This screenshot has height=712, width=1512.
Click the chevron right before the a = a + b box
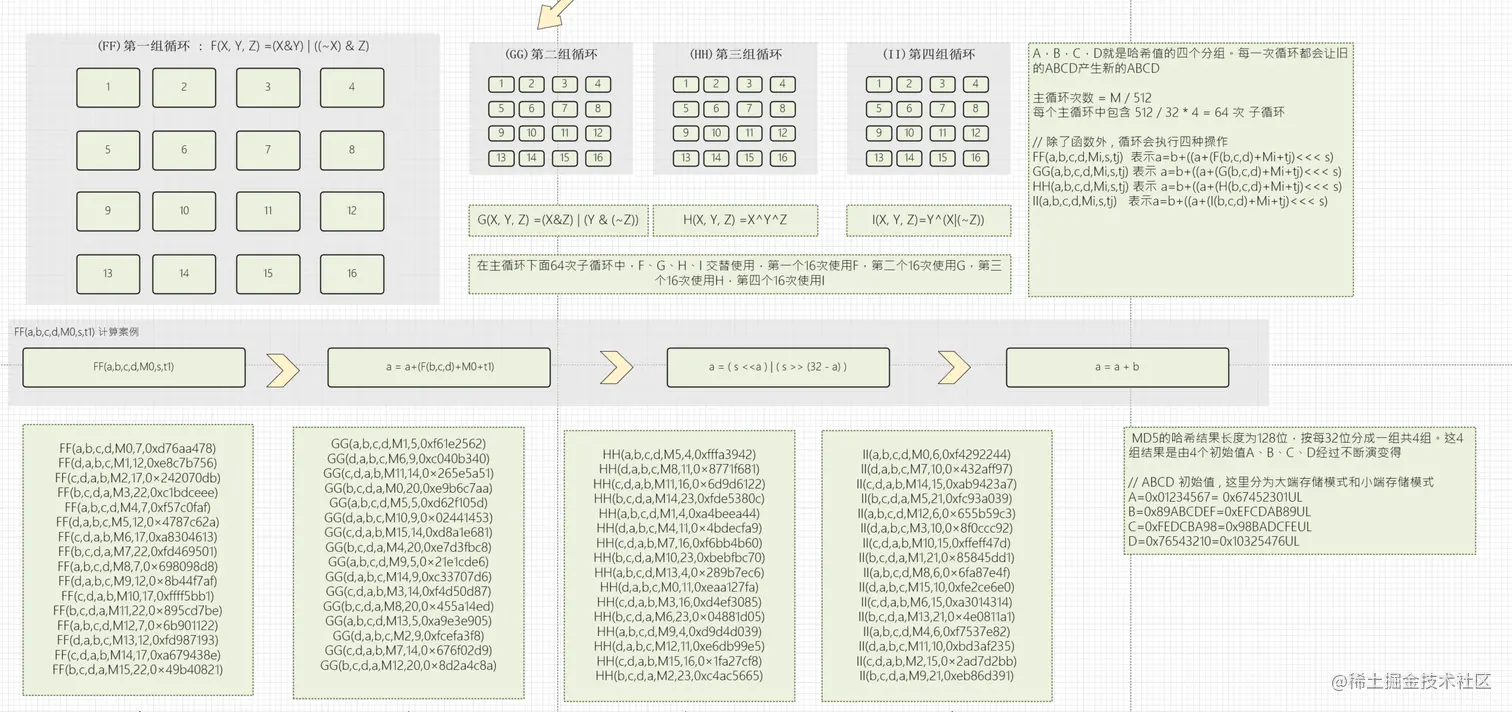[955, 369]
